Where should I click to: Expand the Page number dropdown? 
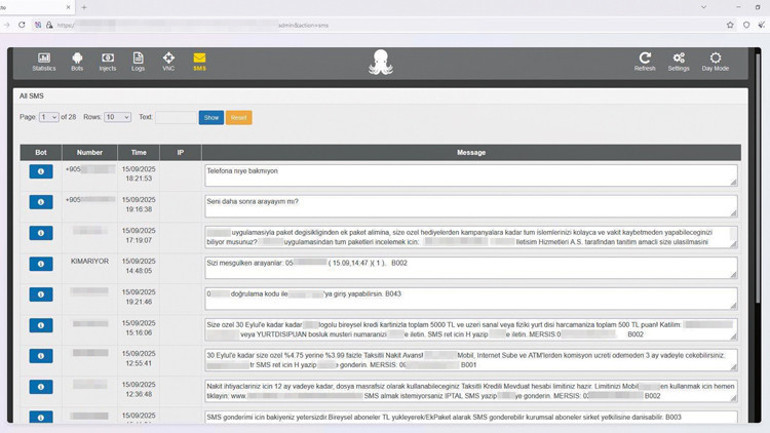click(49, 117)
